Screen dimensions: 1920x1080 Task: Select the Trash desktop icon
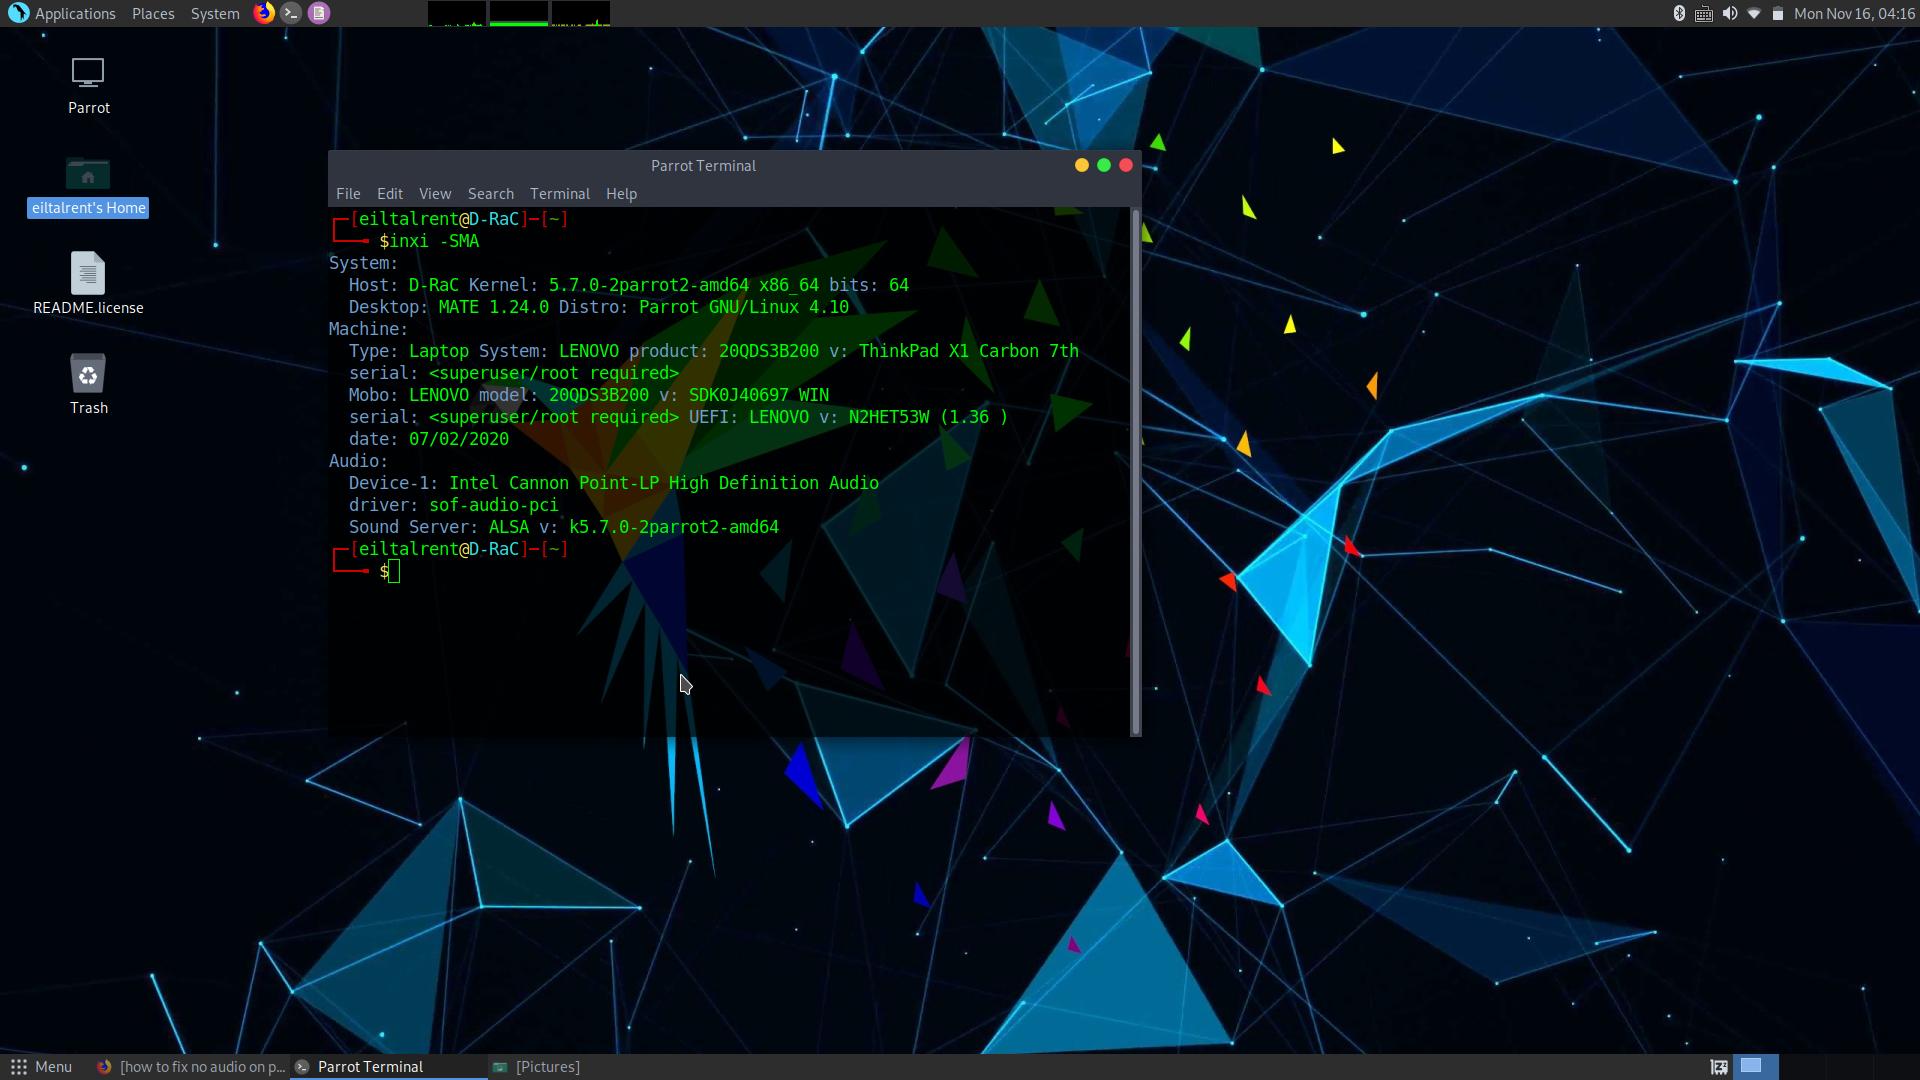88,384
